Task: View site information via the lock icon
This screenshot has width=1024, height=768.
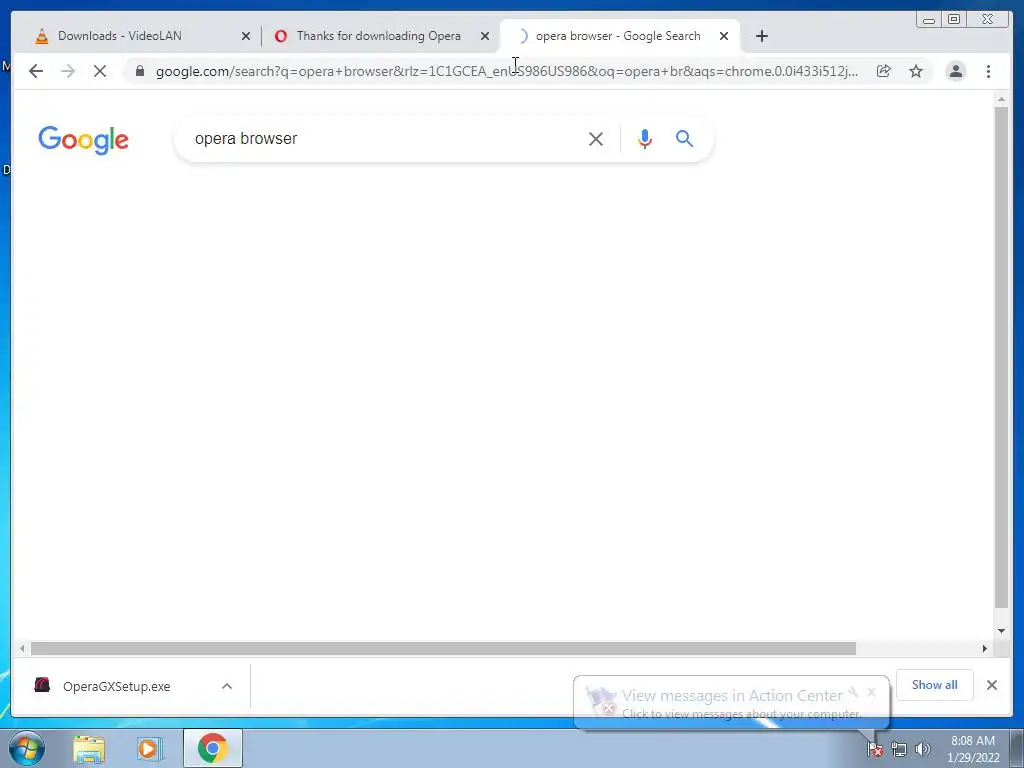Action: [140, 71]
